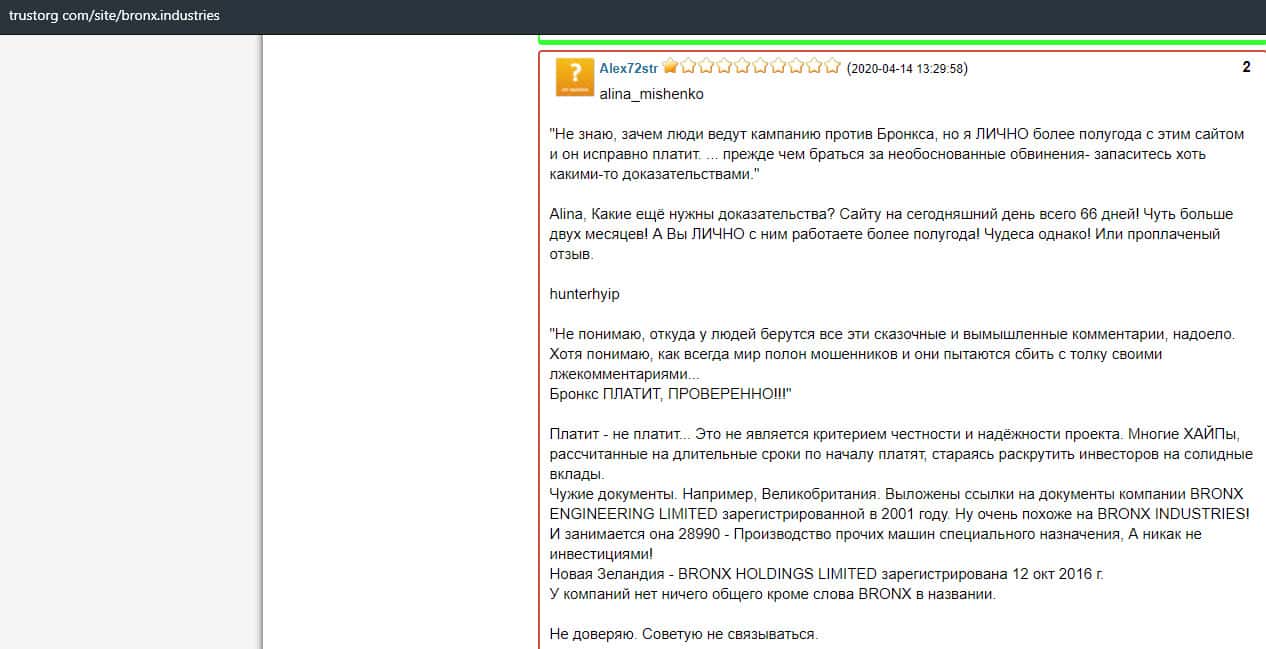Click the line starting "рассчитанные на длительные сроки"
Image resolution: width=1266 pixels, height=649 pixels.
click(x=901, y=454)
